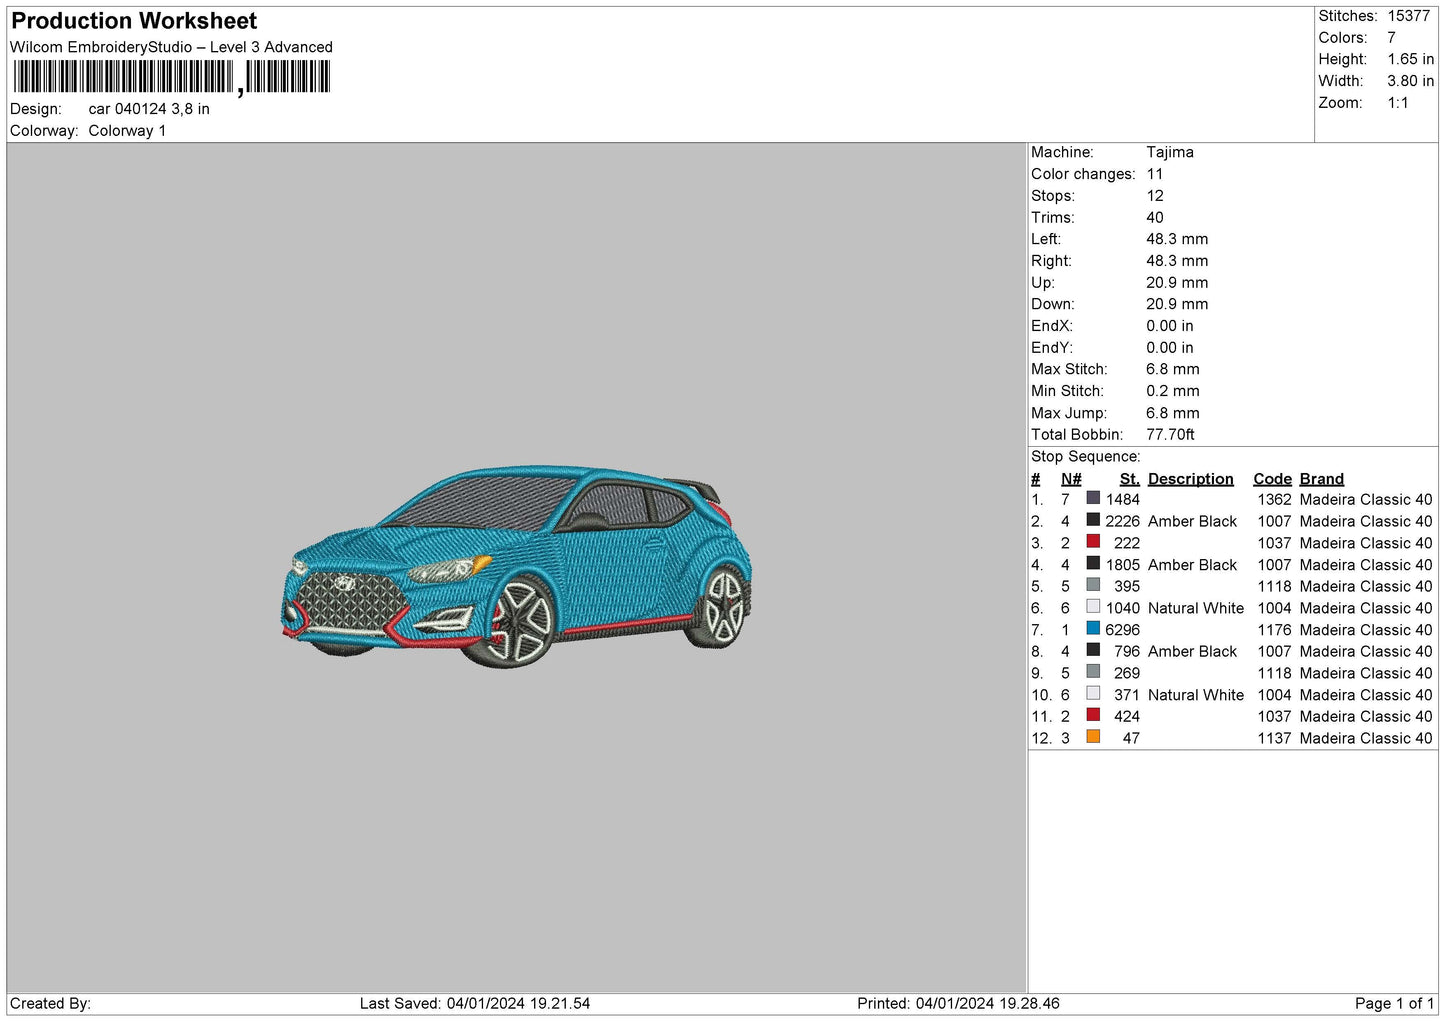Click the Up value '20.9 mm'
The image size is (1445, 1021).
[1177, 282]
